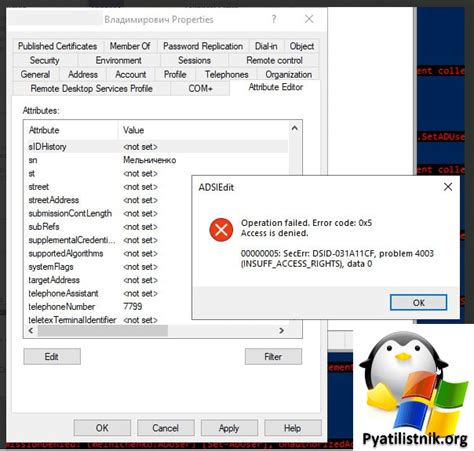Image resolution: width=474 pixels, height=451 pixels.
Task: Click the attribute list scroll up arrow
Action: click(294, 128)
